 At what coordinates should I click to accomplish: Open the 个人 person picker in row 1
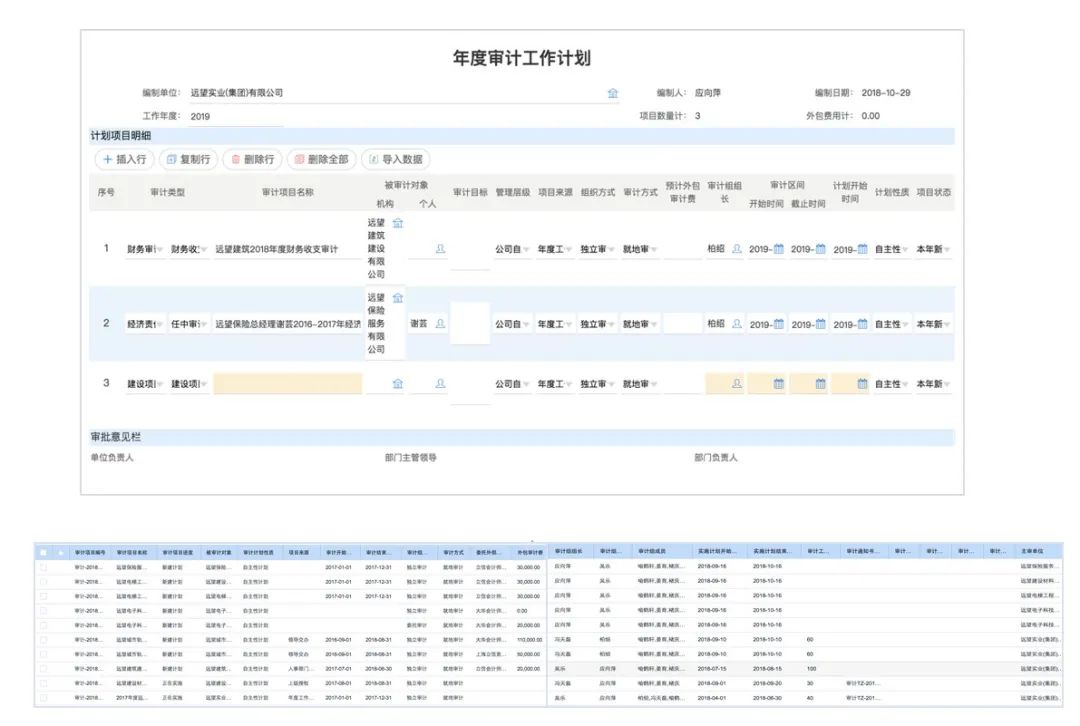(x=440, y=249)
